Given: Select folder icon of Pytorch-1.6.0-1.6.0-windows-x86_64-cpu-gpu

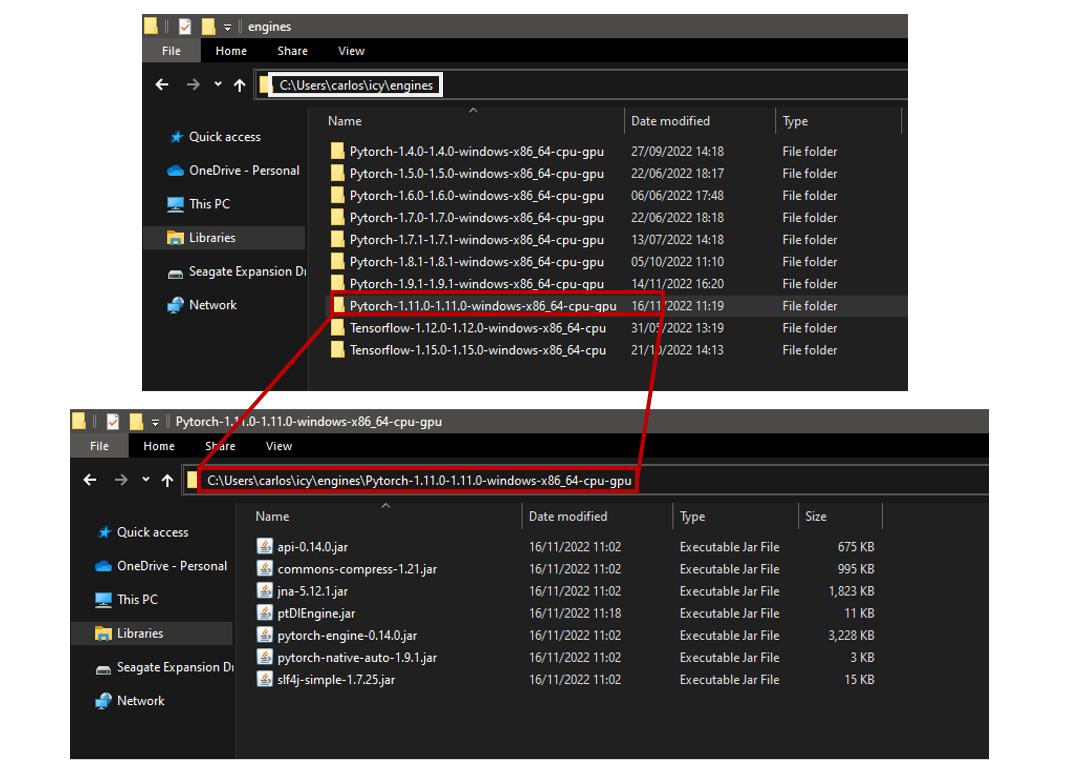Looking at the screenshot, I should tap(338, 195).
